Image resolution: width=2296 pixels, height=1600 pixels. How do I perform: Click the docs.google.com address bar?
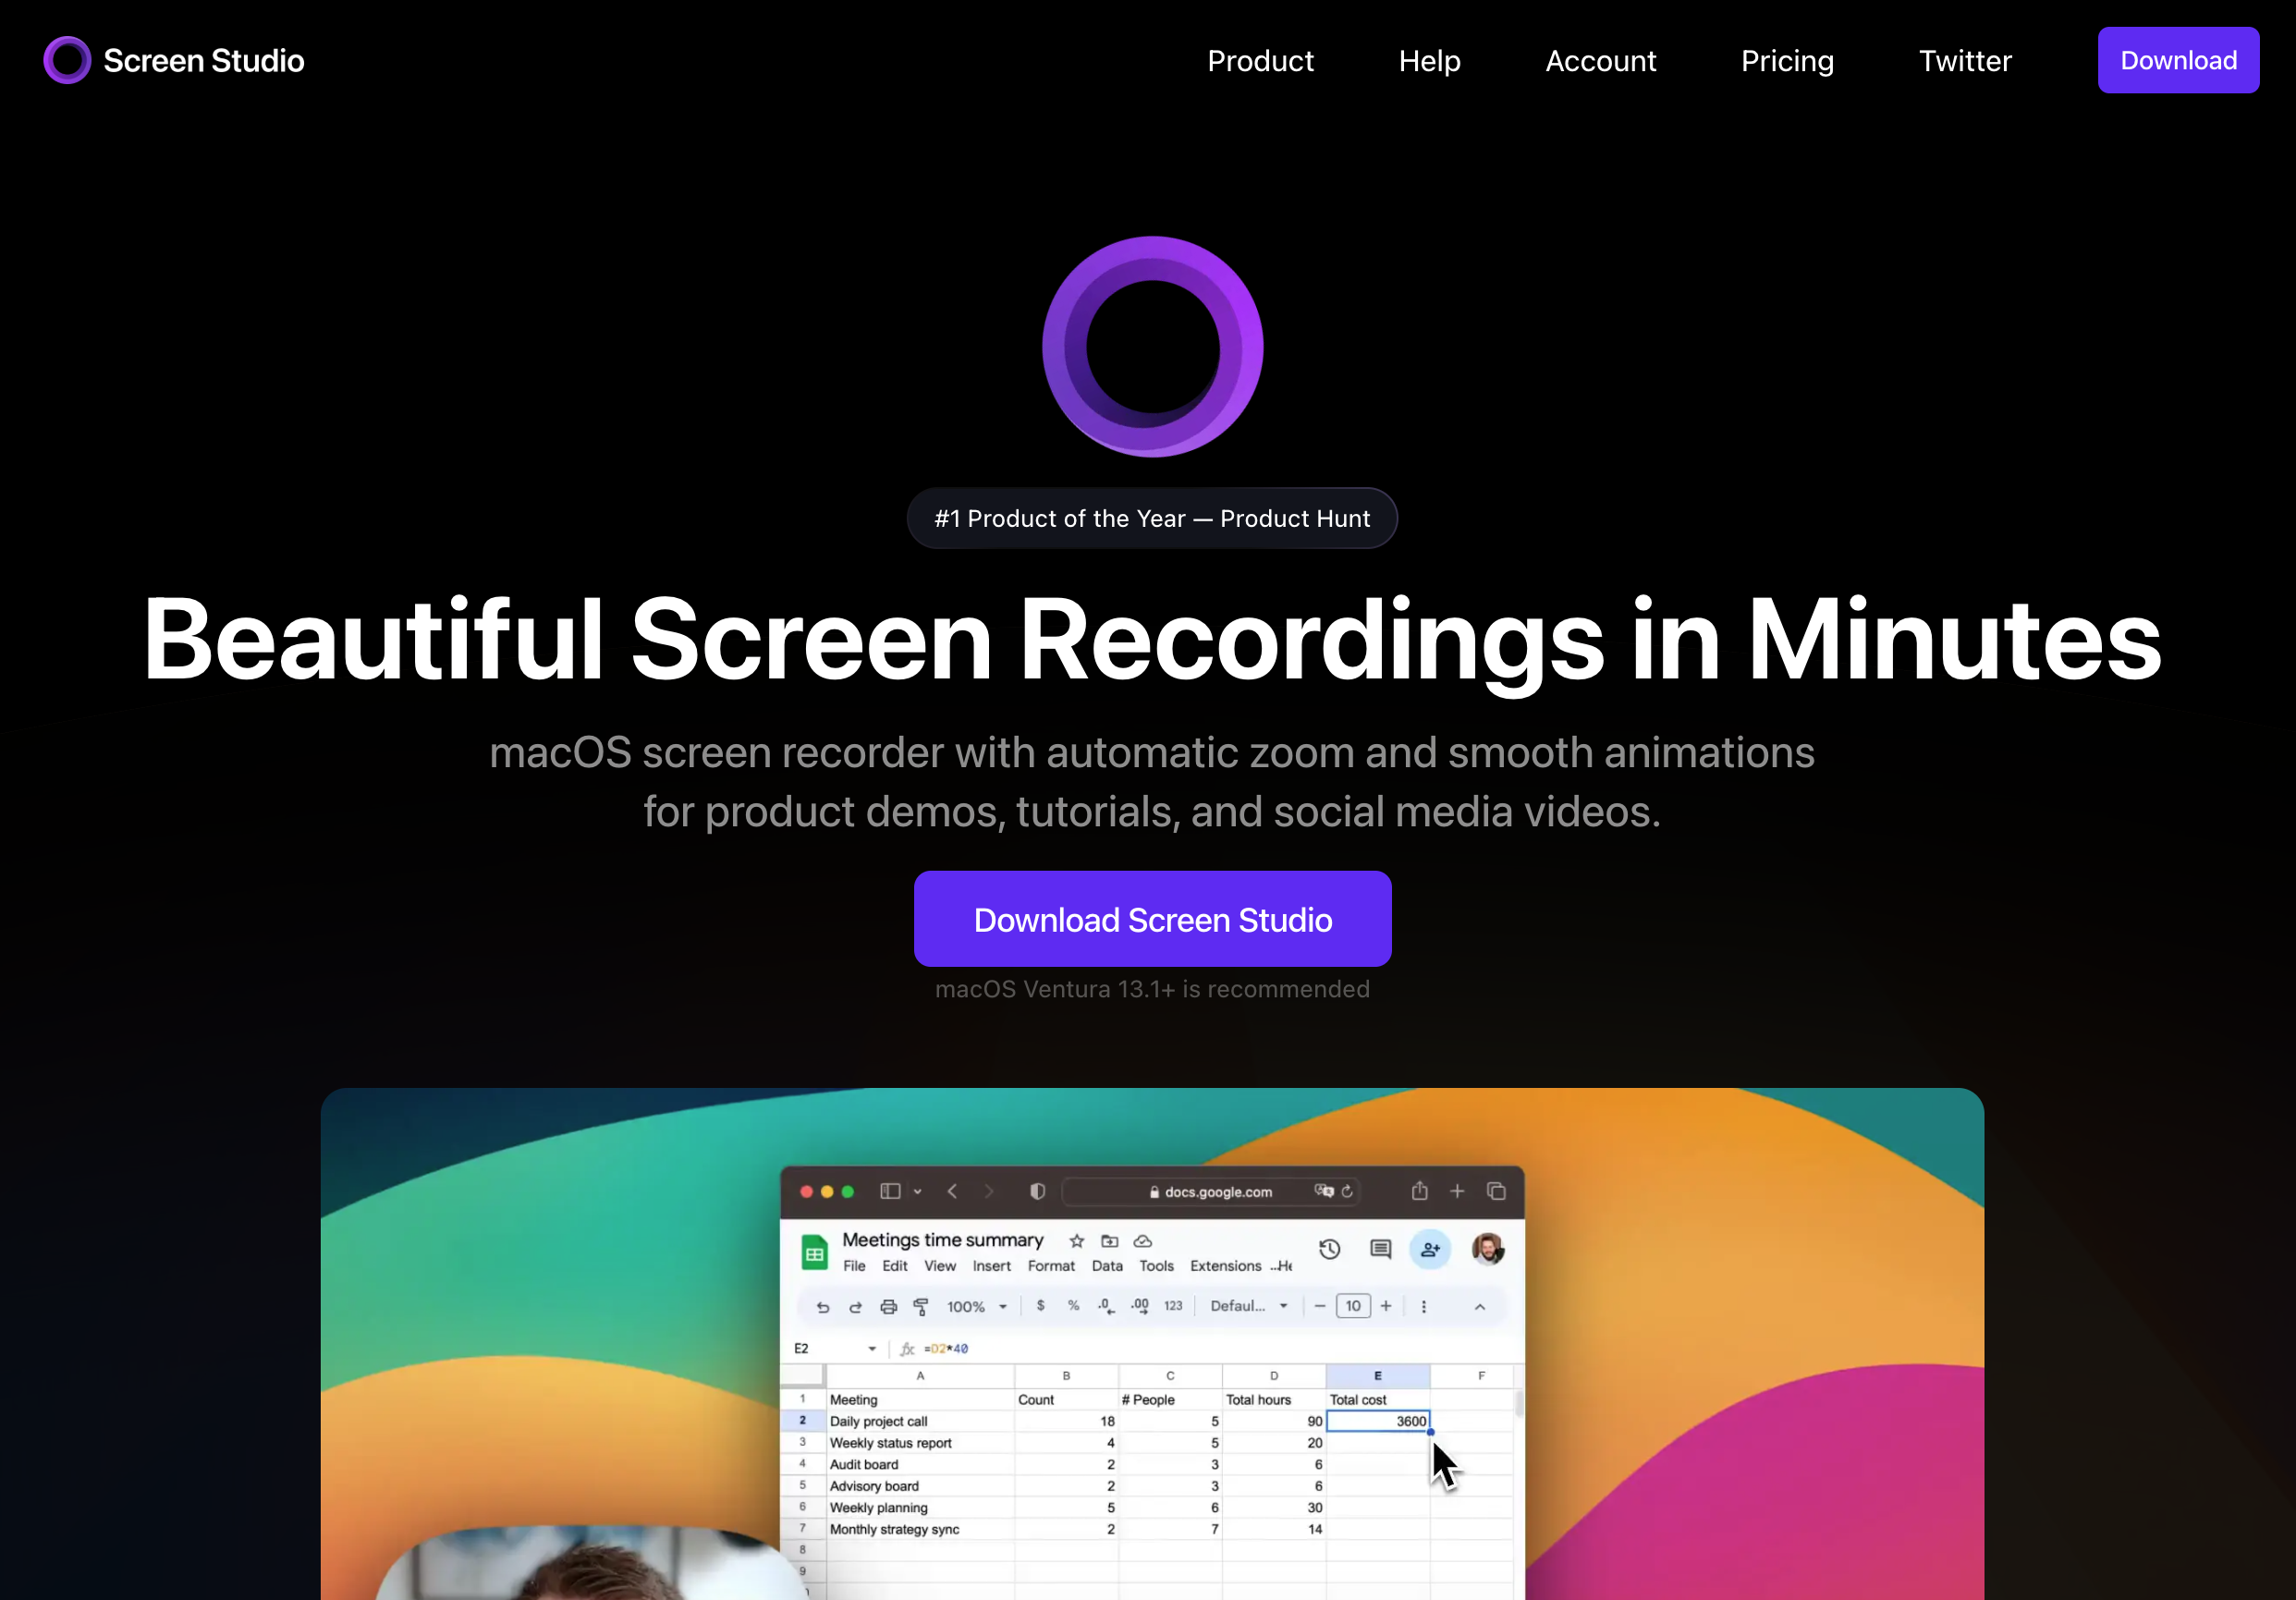pyautogui.click(x=1212, y=1192)
